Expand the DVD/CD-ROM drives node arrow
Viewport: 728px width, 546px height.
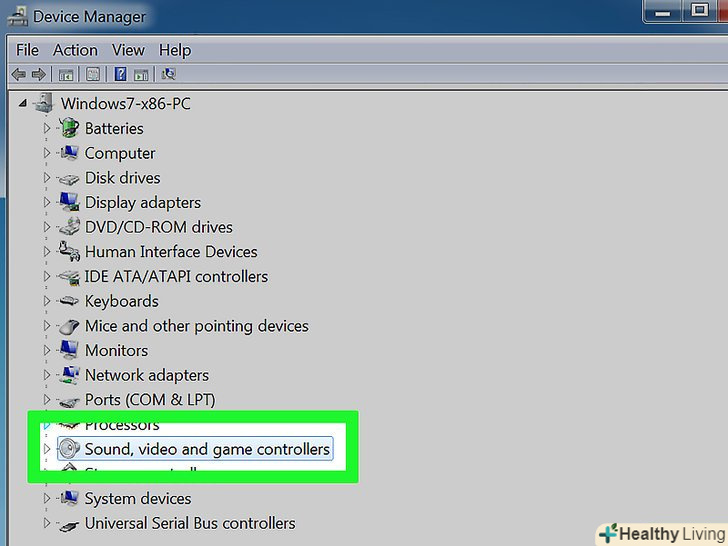46,227
